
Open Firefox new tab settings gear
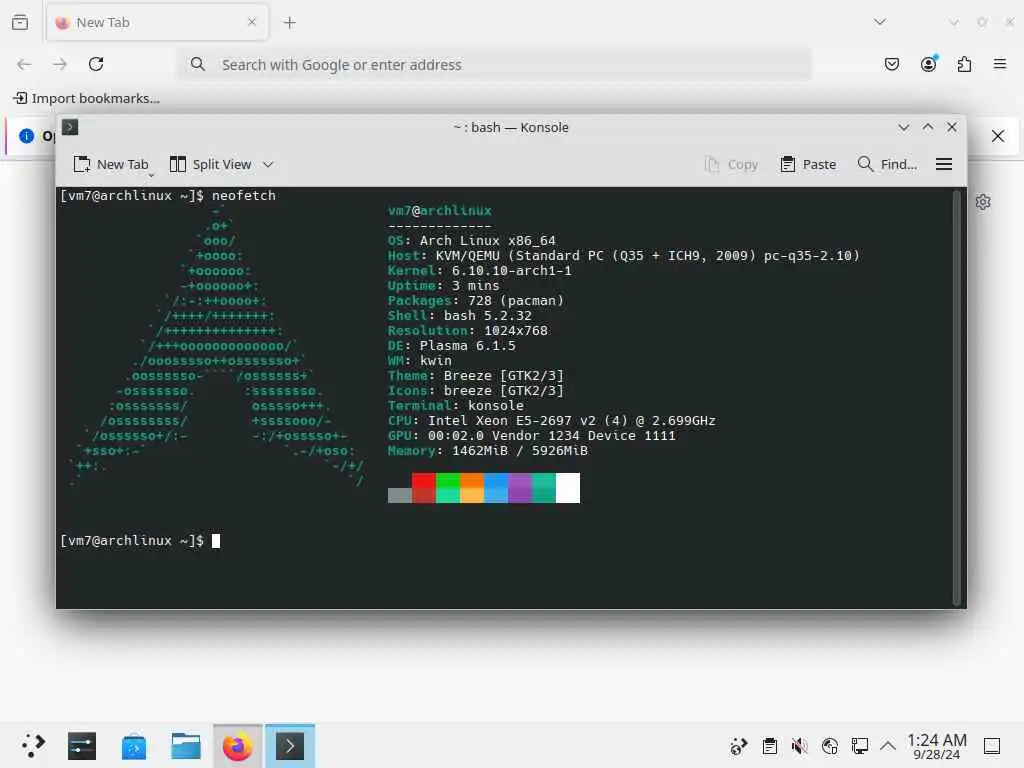pyautogui.click(x=983, y=202)
